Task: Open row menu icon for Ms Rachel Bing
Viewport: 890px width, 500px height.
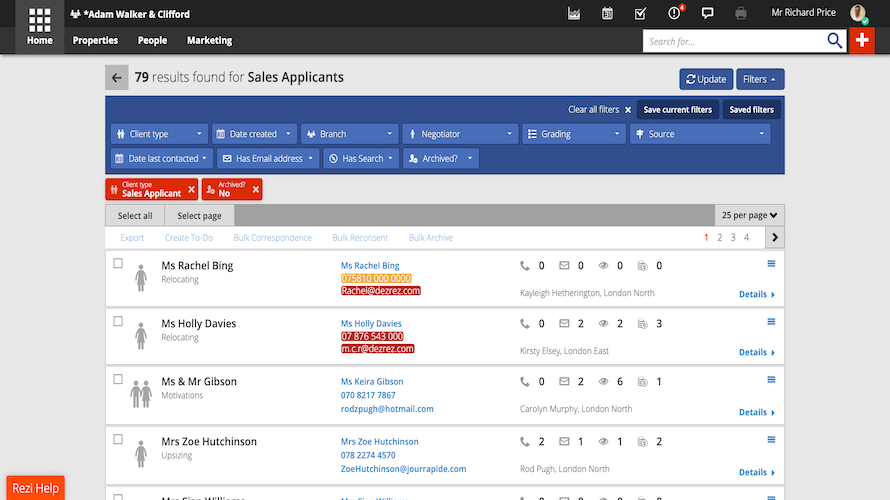Action: [x=771, y=263]
